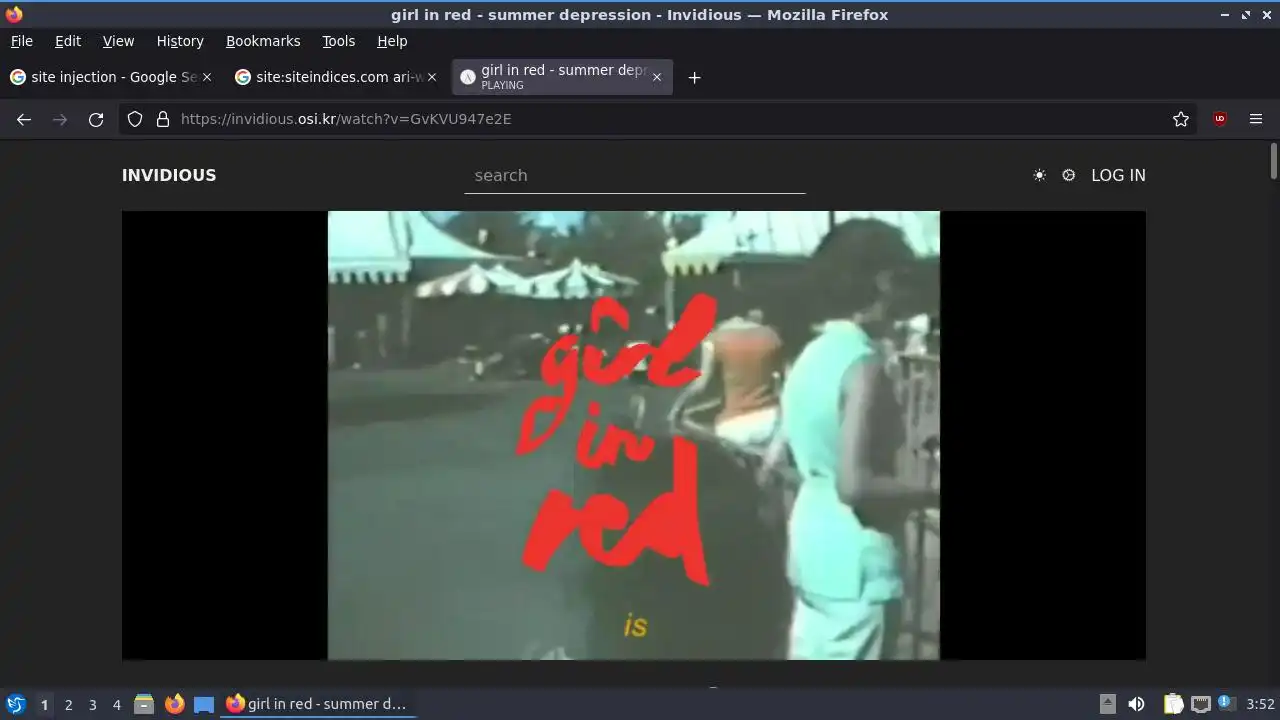Image resolution: width=1280 pixels, height=720 pixels.
Task: Open the taskbar application launcher menu
Action: pyautogui.click(x=15, y=704)
